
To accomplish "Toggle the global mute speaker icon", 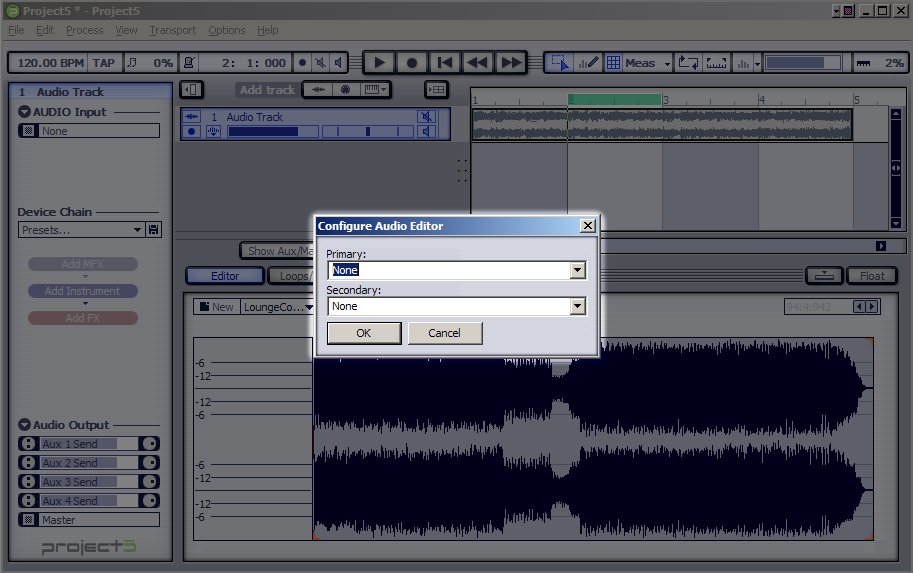I will 320,62.
